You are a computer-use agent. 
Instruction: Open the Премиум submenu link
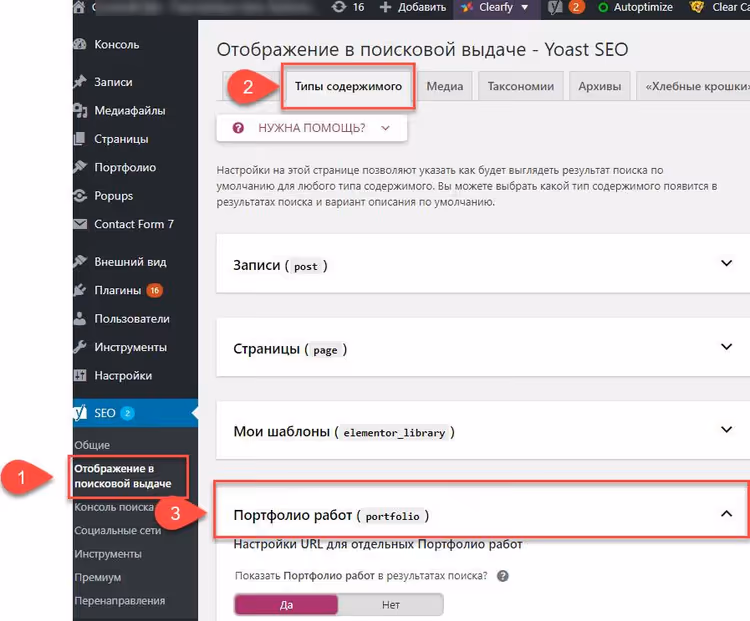pos(98,577)
